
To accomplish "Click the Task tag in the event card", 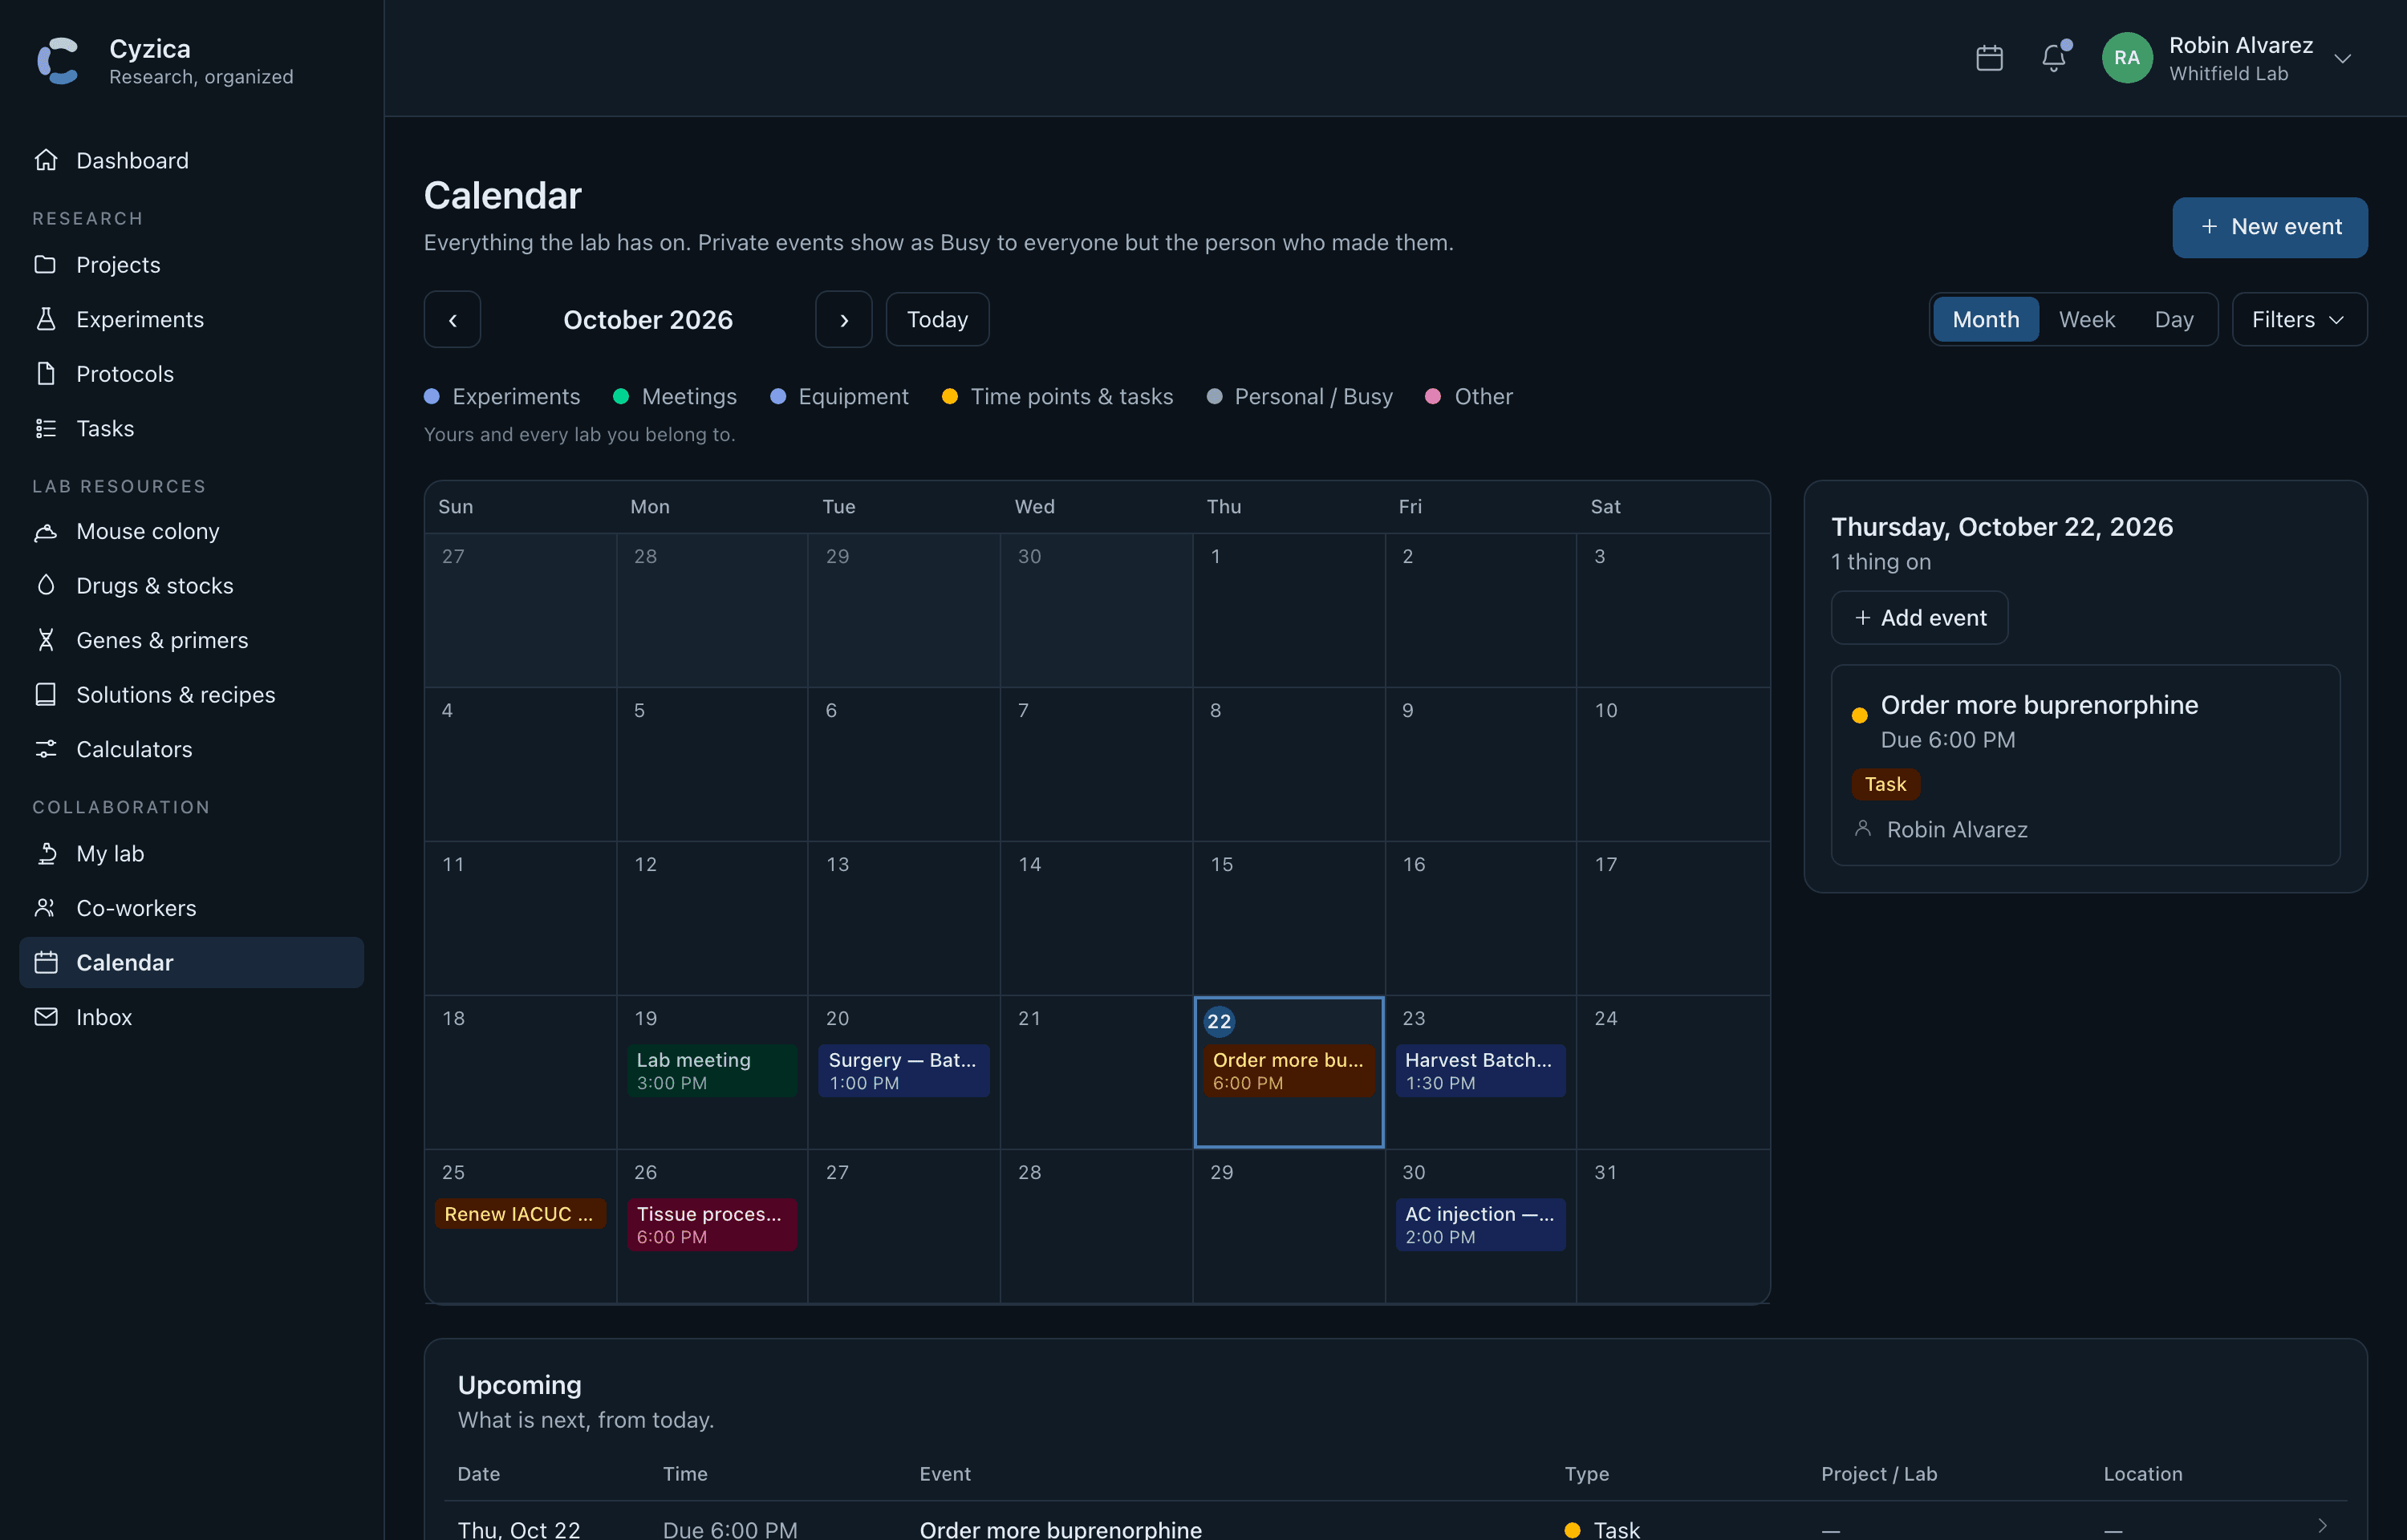I will tap(1886, 784).
